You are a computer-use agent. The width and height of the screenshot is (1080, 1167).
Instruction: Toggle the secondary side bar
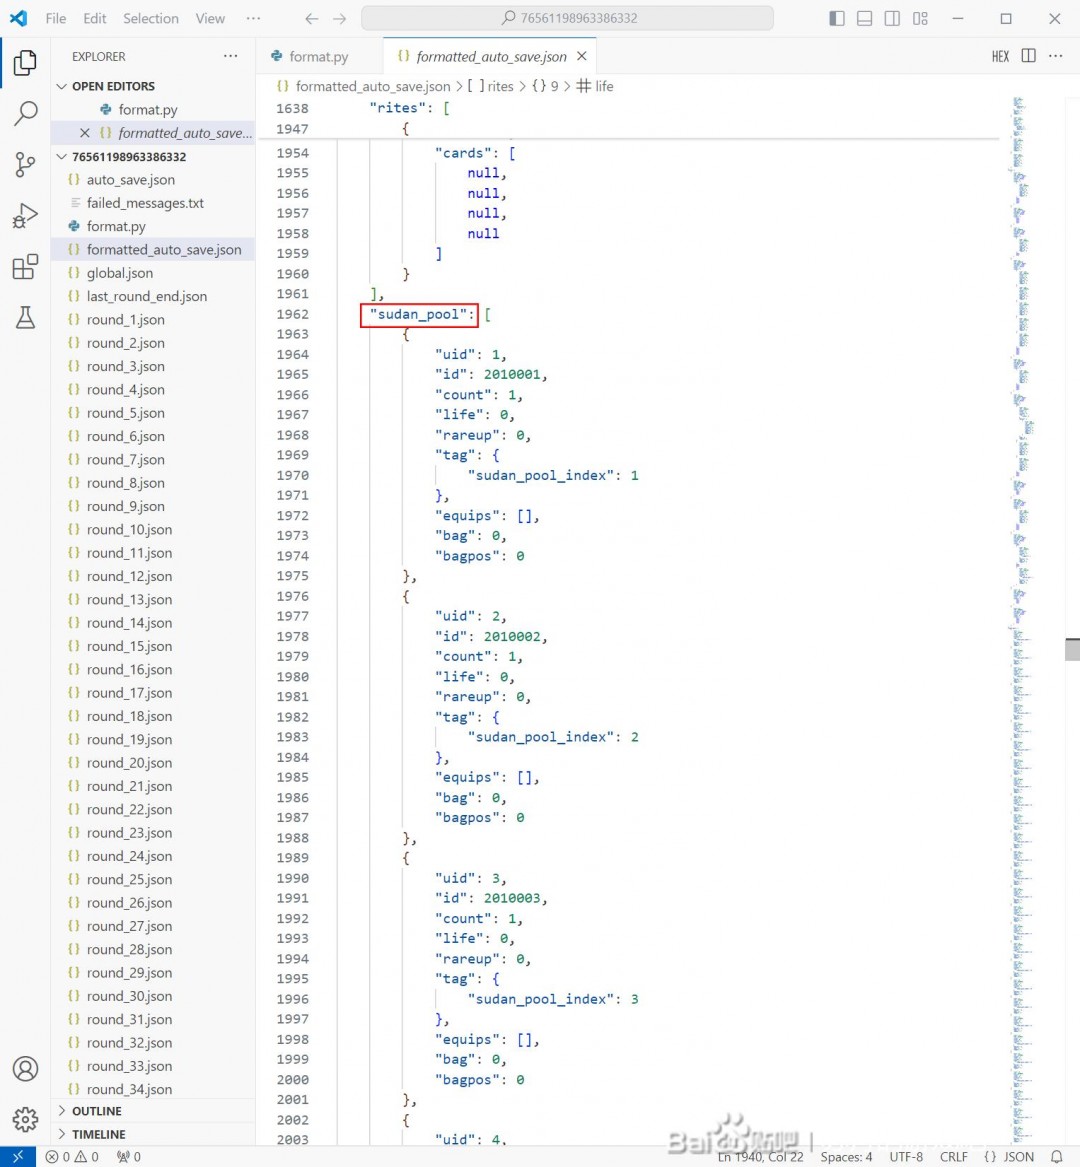coord(892,19)
